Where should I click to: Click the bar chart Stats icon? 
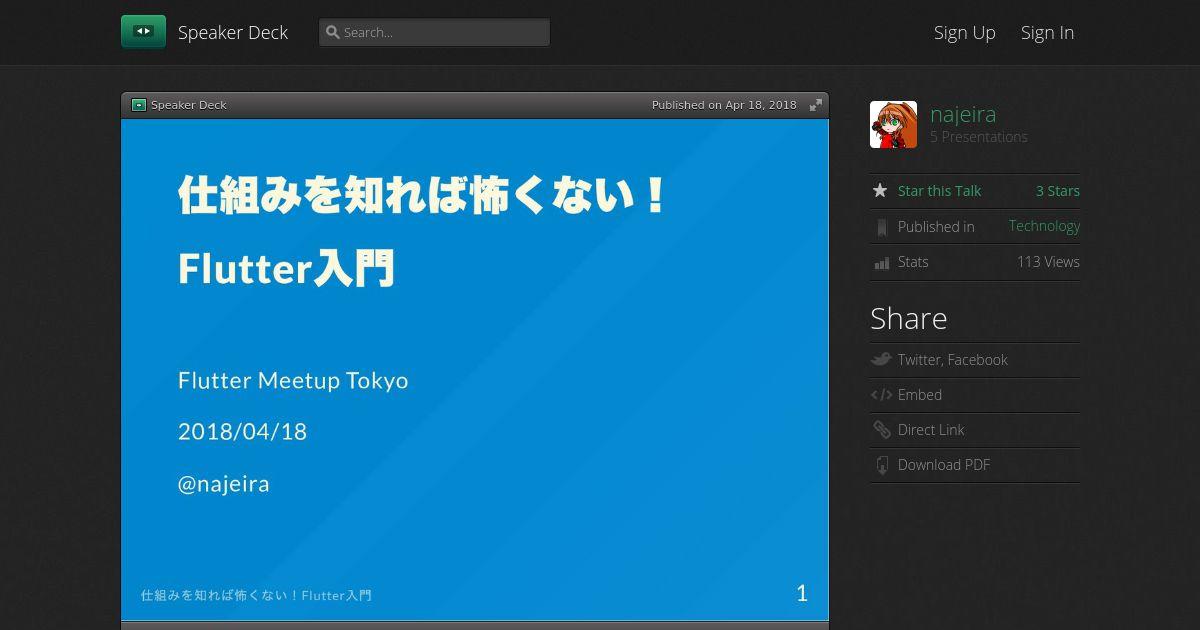(x=881, y=263)
